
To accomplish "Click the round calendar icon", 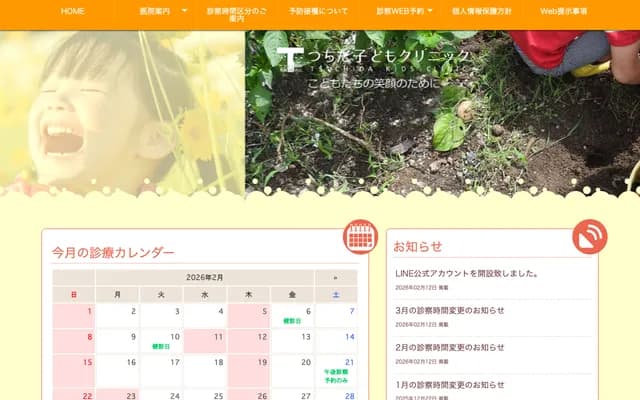I will coord(360,237).
